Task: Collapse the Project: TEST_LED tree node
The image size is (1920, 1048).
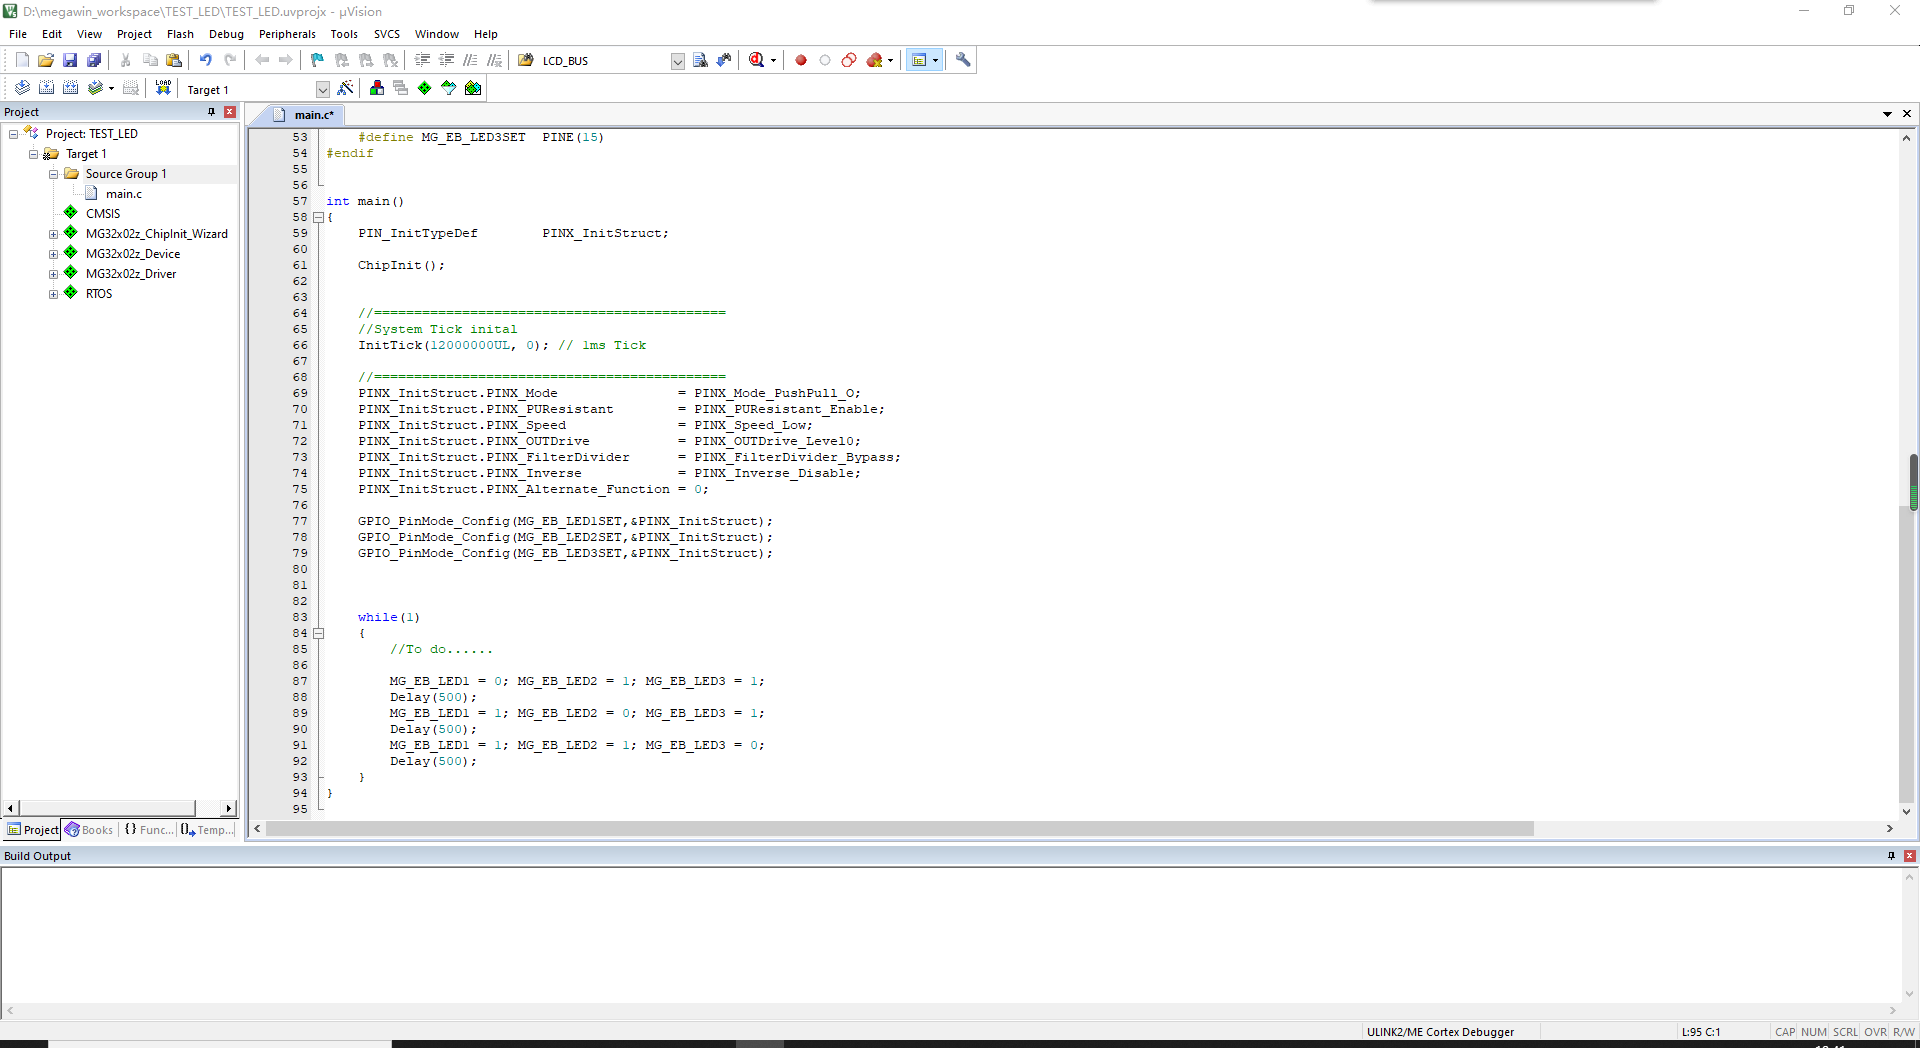Action: point(13,134)
